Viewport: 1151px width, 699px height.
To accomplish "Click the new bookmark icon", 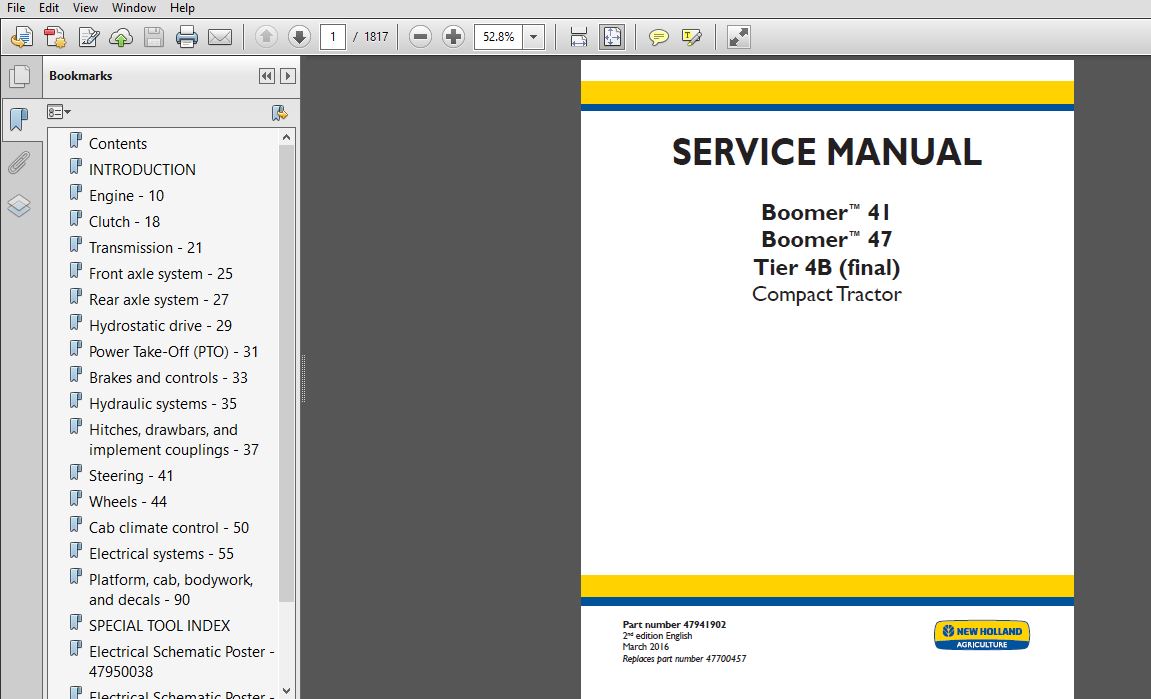I will (279, 112).
